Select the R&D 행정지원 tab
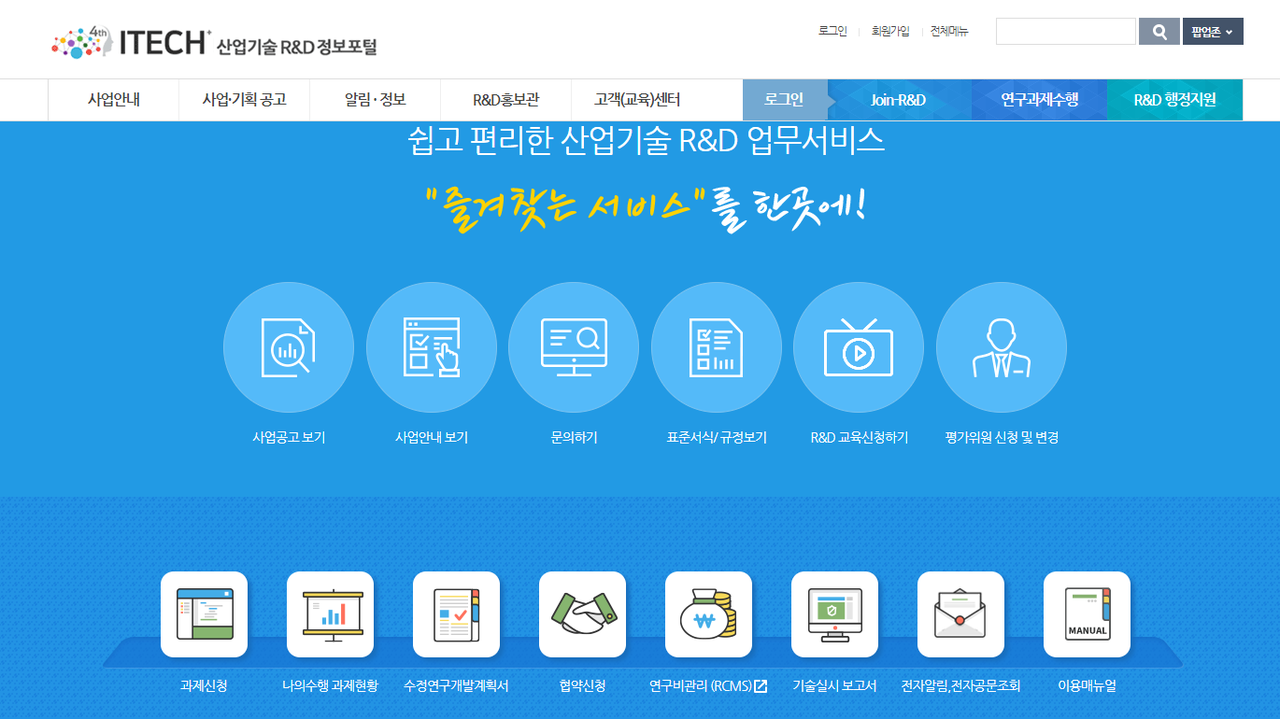 [x=1175, y=100]
